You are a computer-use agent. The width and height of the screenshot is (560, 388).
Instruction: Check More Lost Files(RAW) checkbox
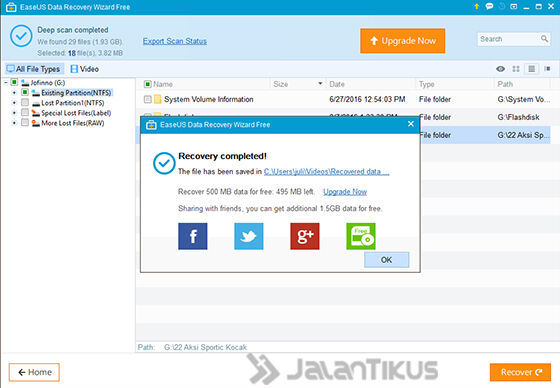(x=25, y=123)
